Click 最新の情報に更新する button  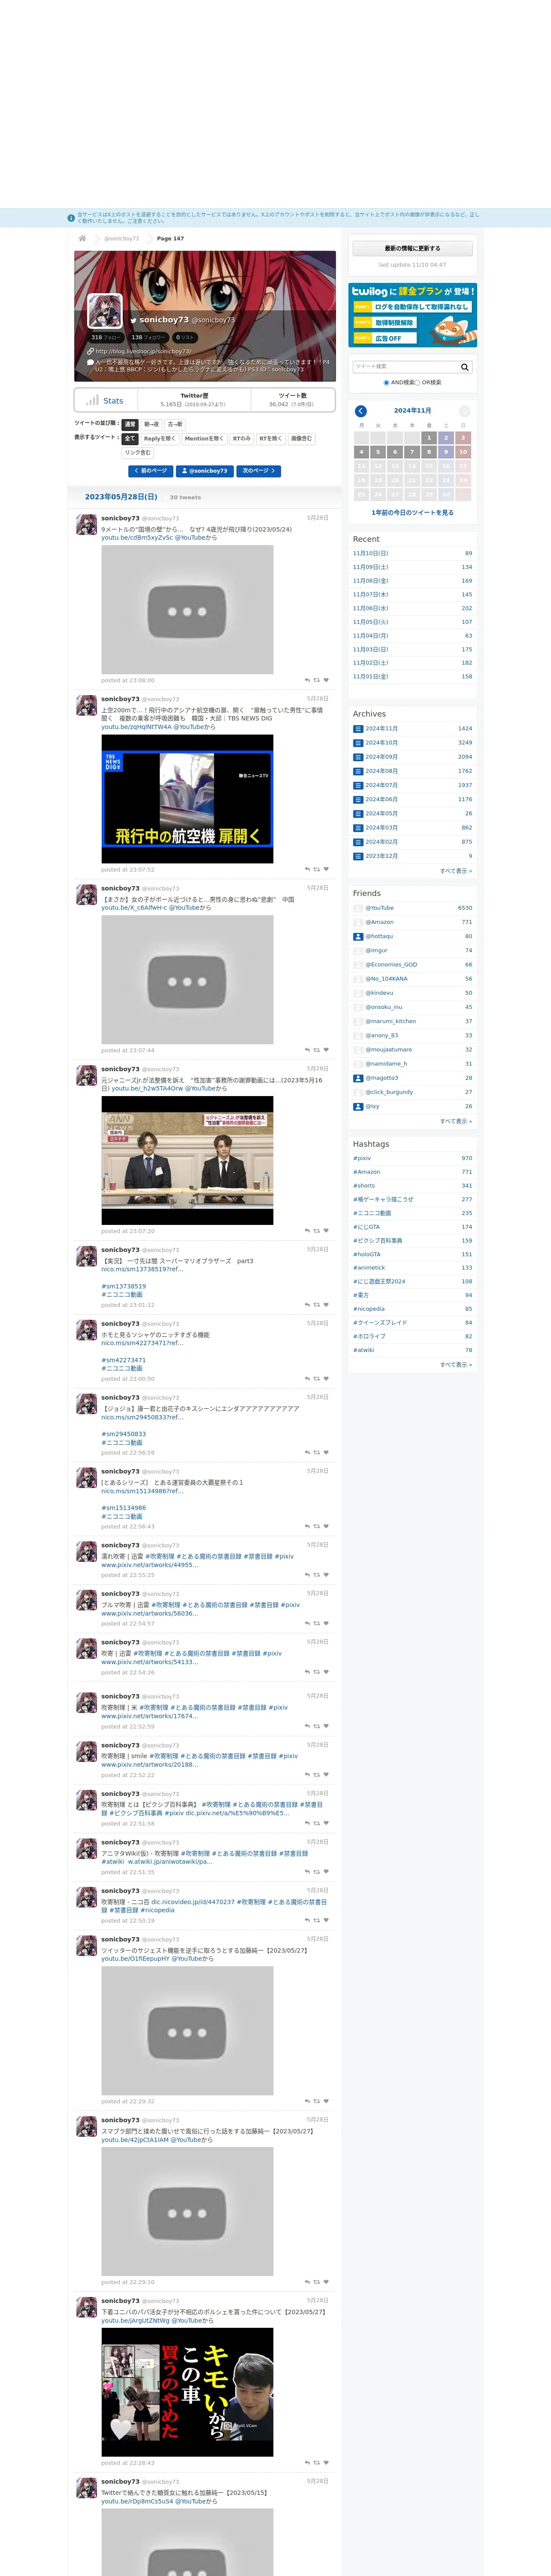(412, 248)
